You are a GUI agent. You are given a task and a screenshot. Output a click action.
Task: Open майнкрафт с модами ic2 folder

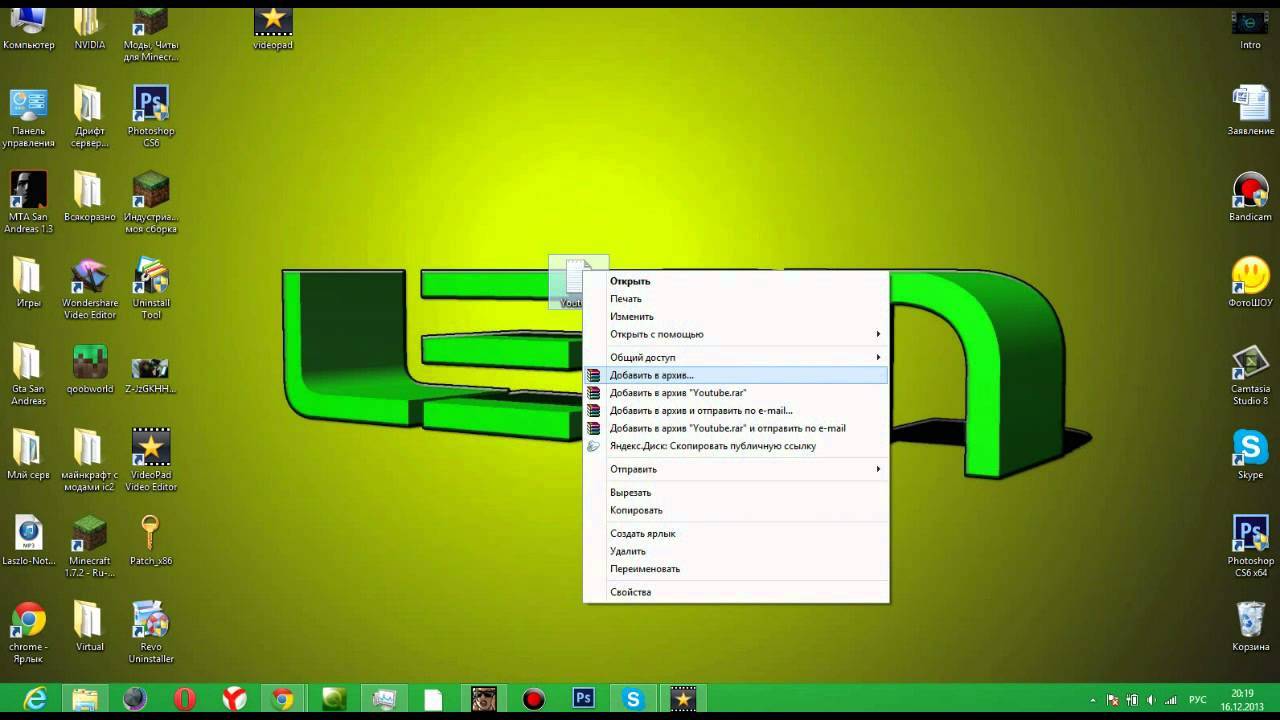[x=89, y=462]
